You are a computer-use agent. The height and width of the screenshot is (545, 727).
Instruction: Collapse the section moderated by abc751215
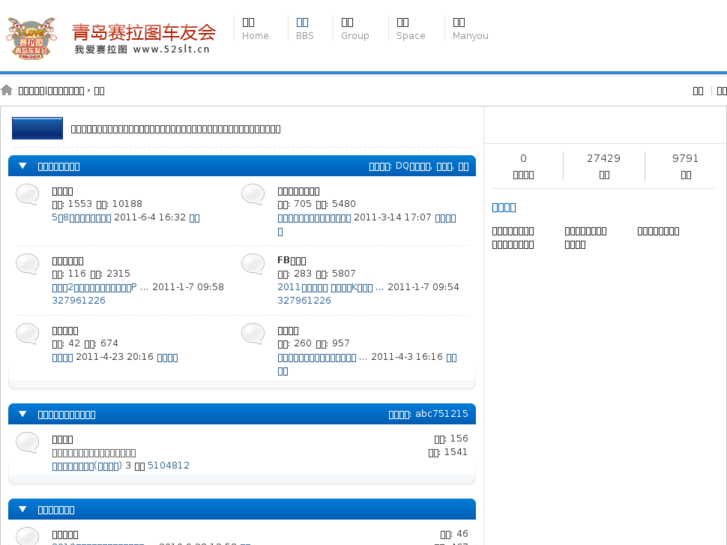point(22,414)
